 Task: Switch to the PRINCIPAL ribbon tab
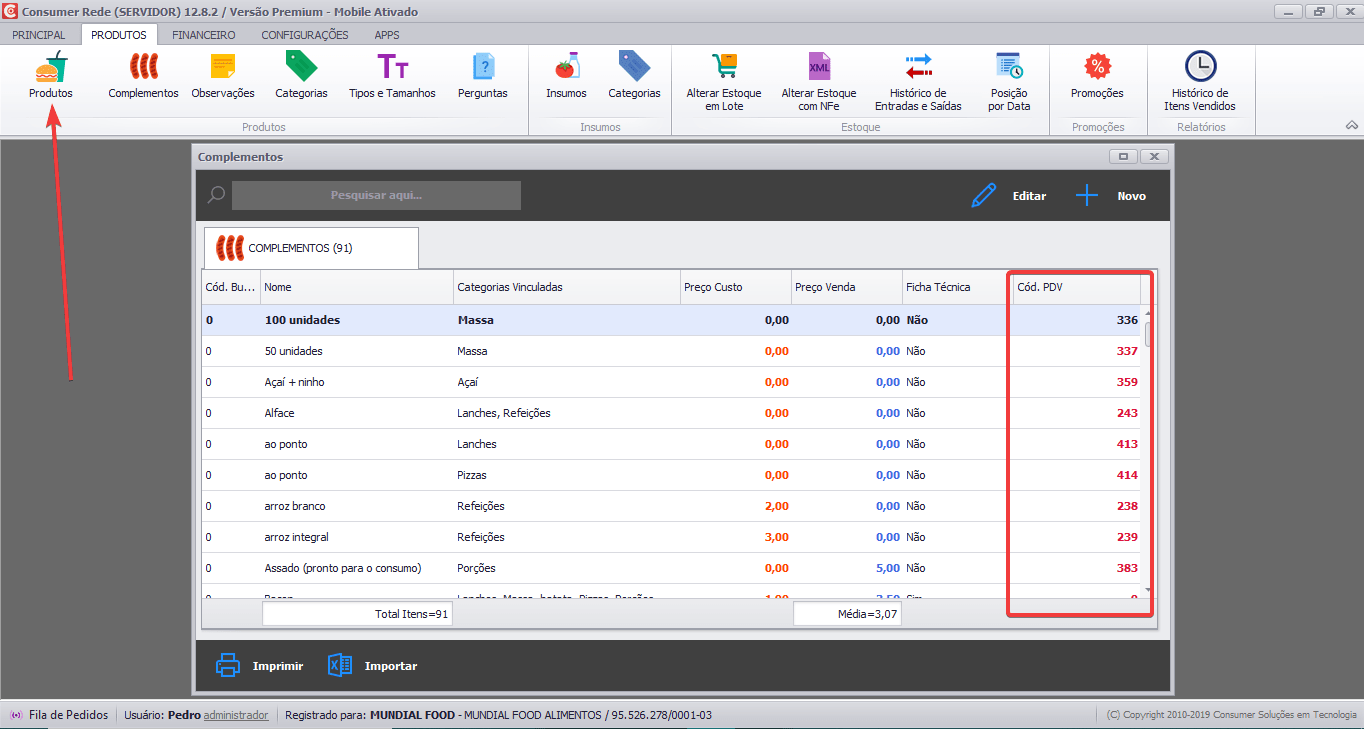click(x=39, y=35)
